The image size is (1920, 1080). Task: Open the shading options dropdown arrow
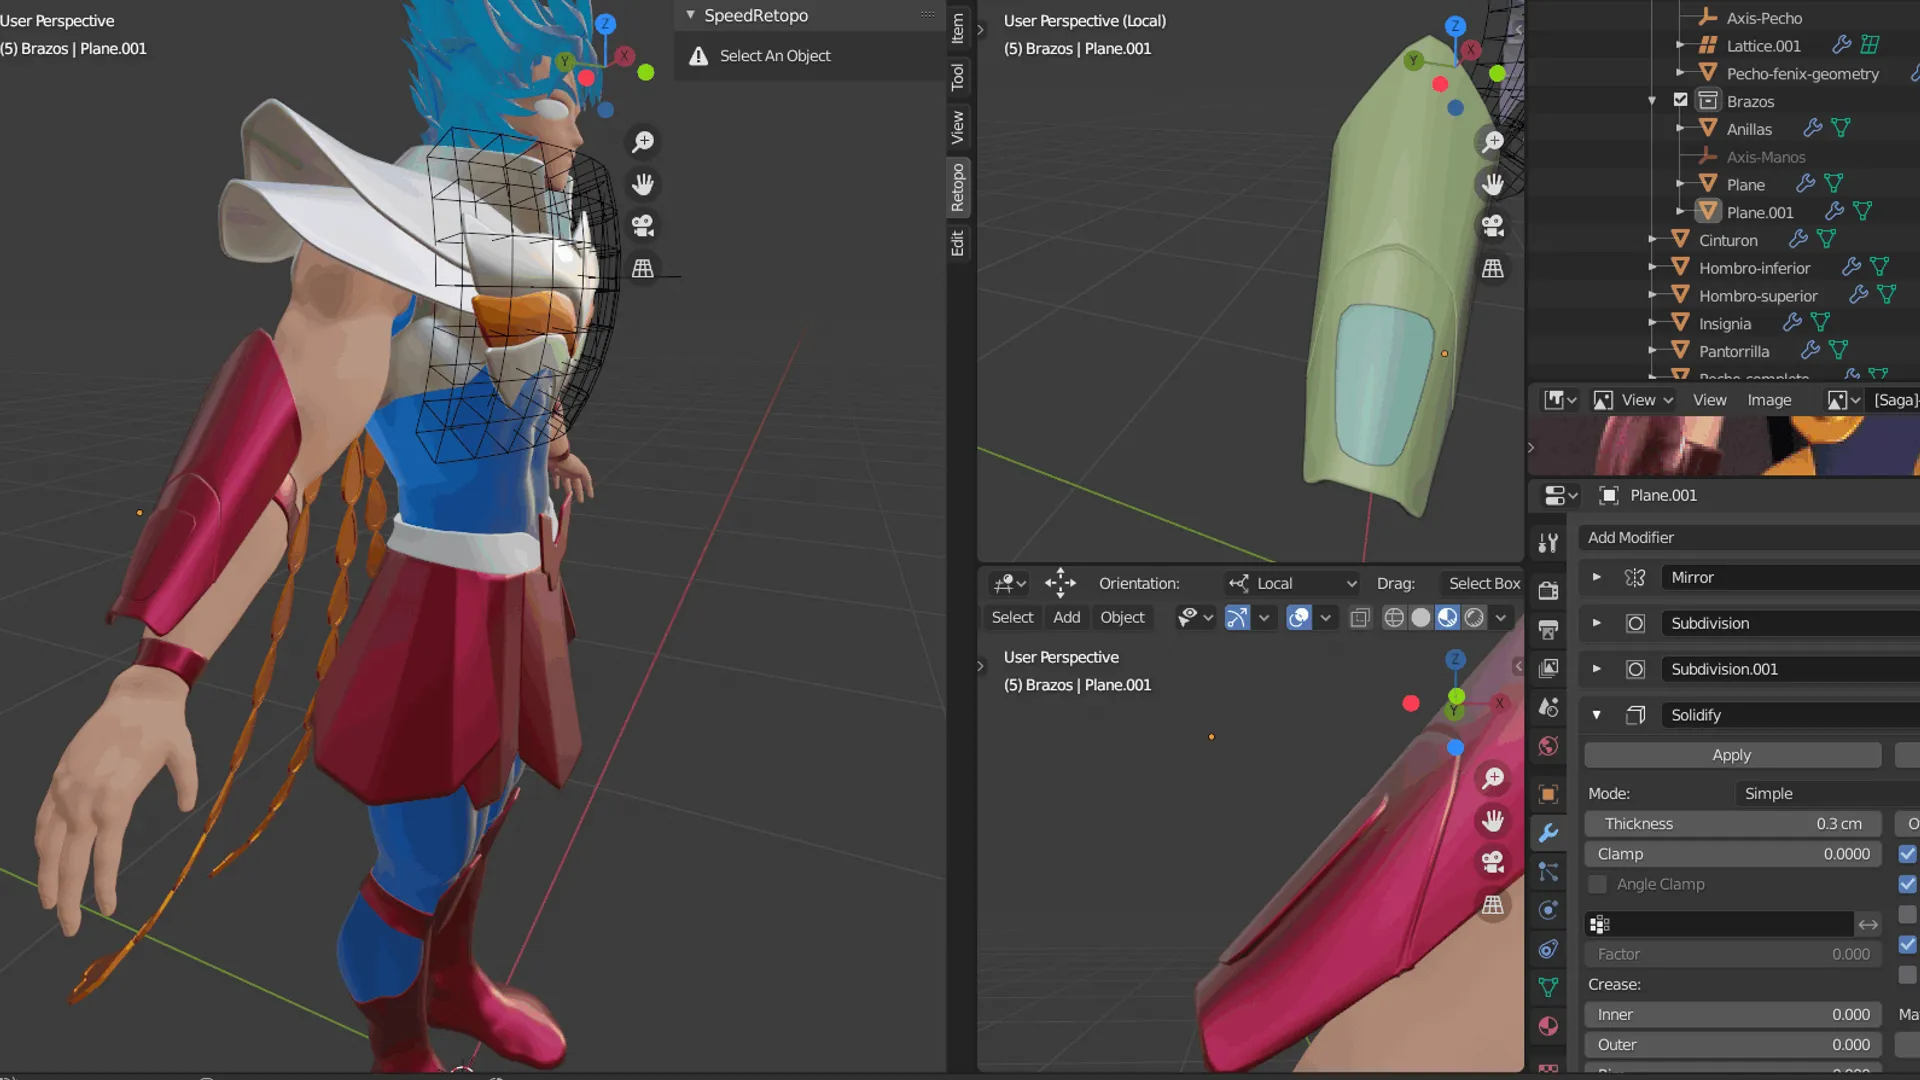click(x=1501, y=618)
